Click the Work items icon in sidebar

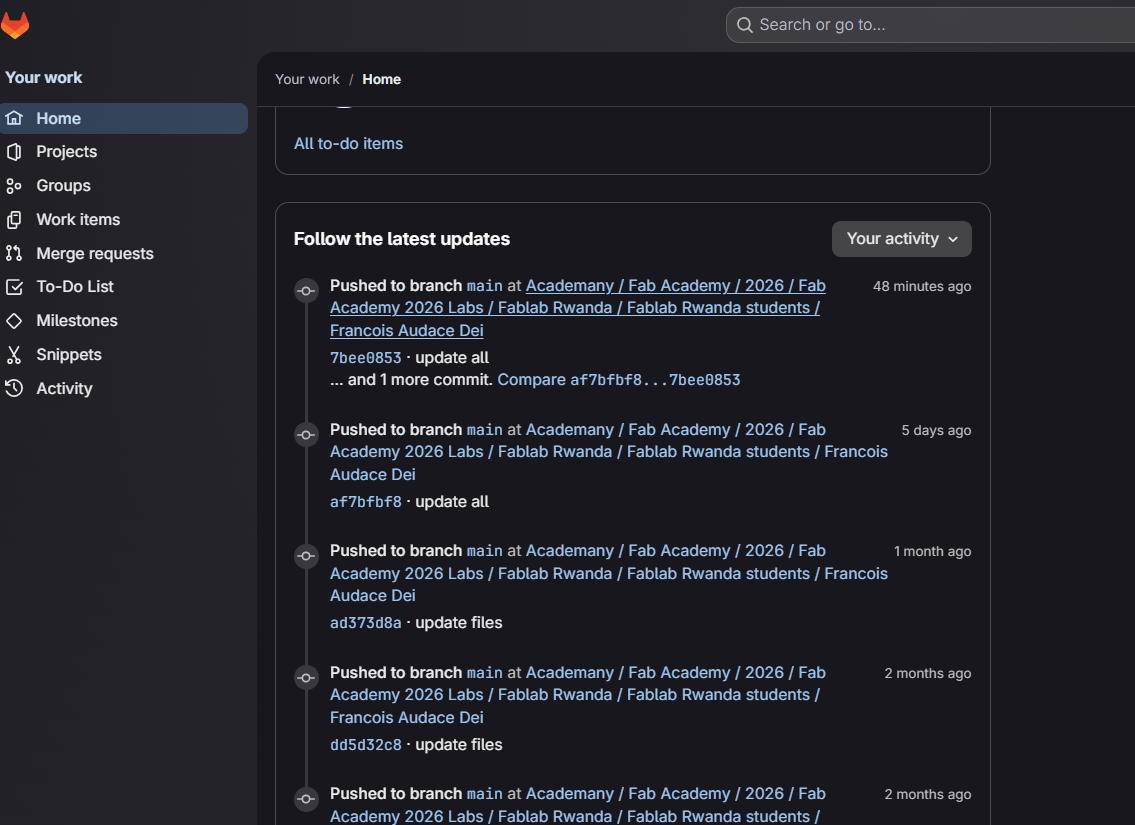[x=14, y=220]
